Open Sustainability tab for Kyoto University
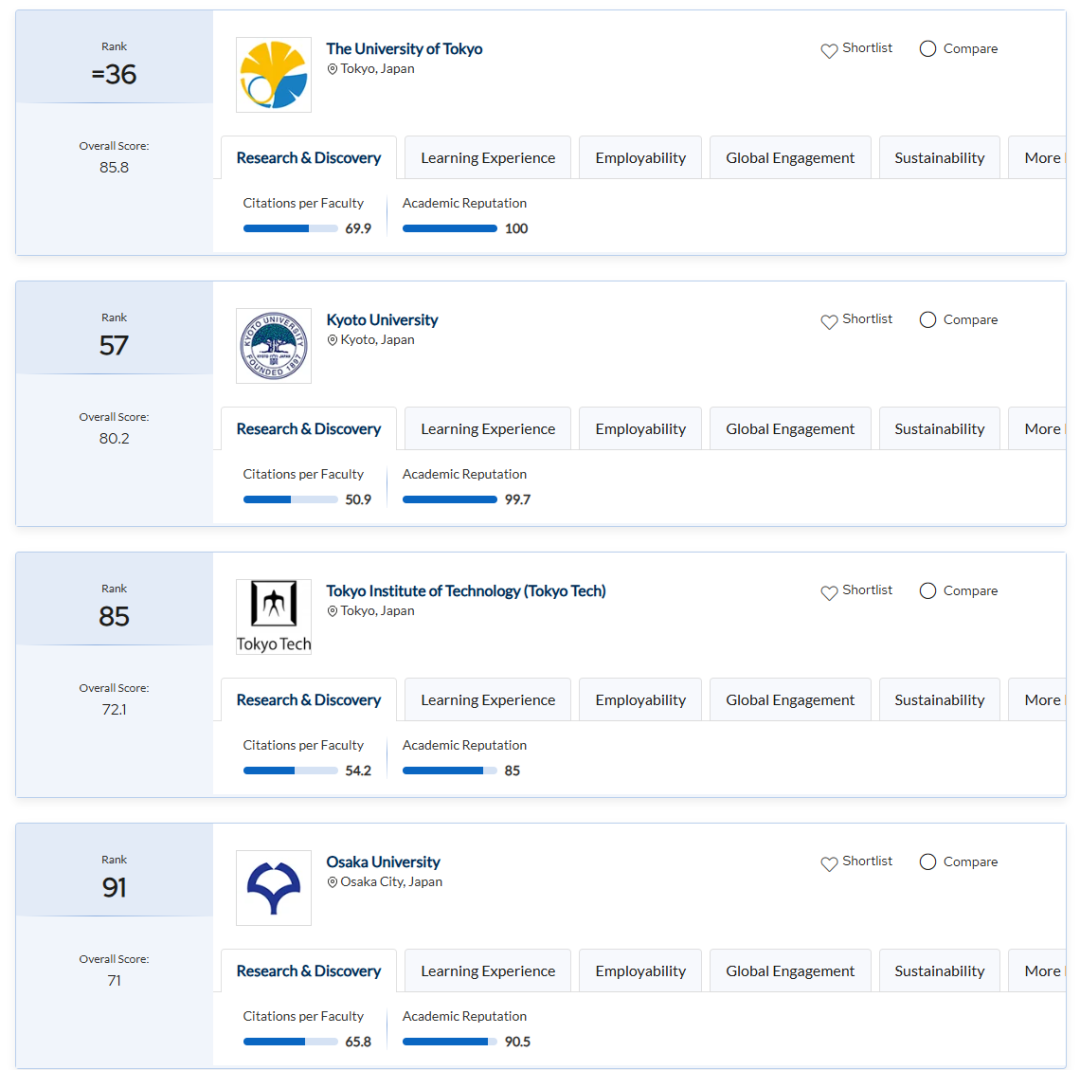This screenshot has width=1080, height=1070. 939,429
